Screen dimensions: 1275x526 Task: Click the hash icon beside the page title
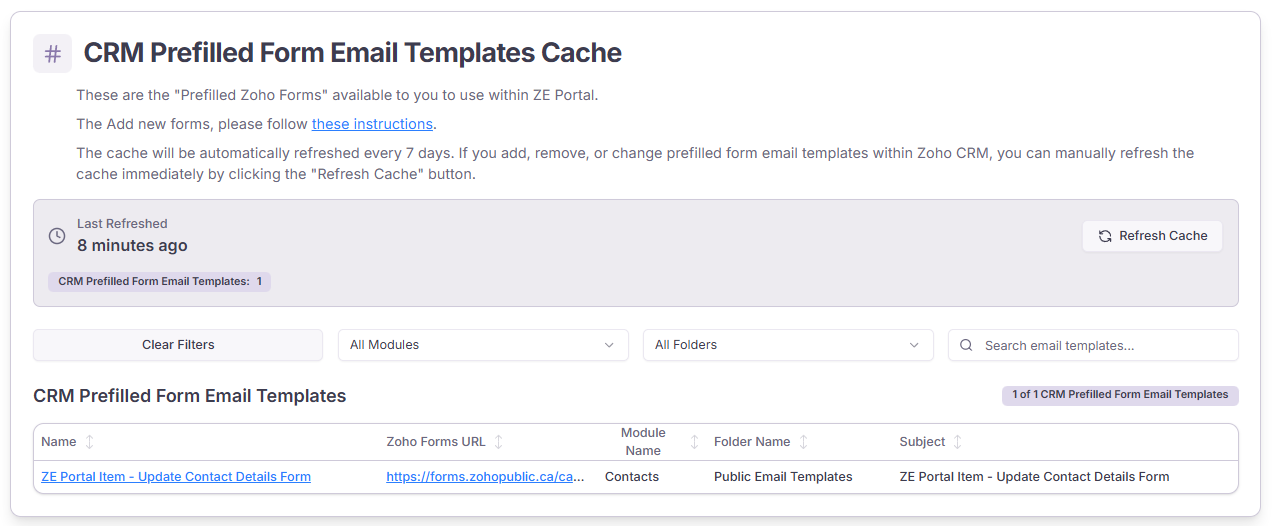[52, 54]
